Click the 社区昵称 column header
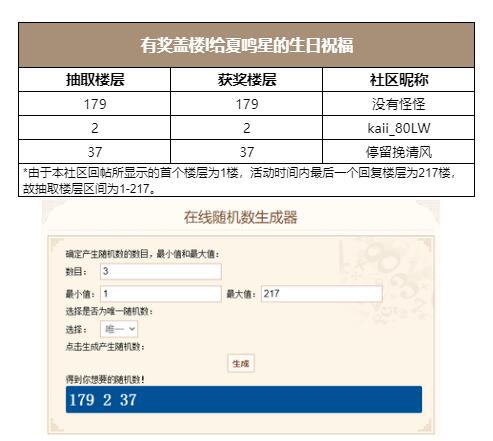 pos(399,80)
